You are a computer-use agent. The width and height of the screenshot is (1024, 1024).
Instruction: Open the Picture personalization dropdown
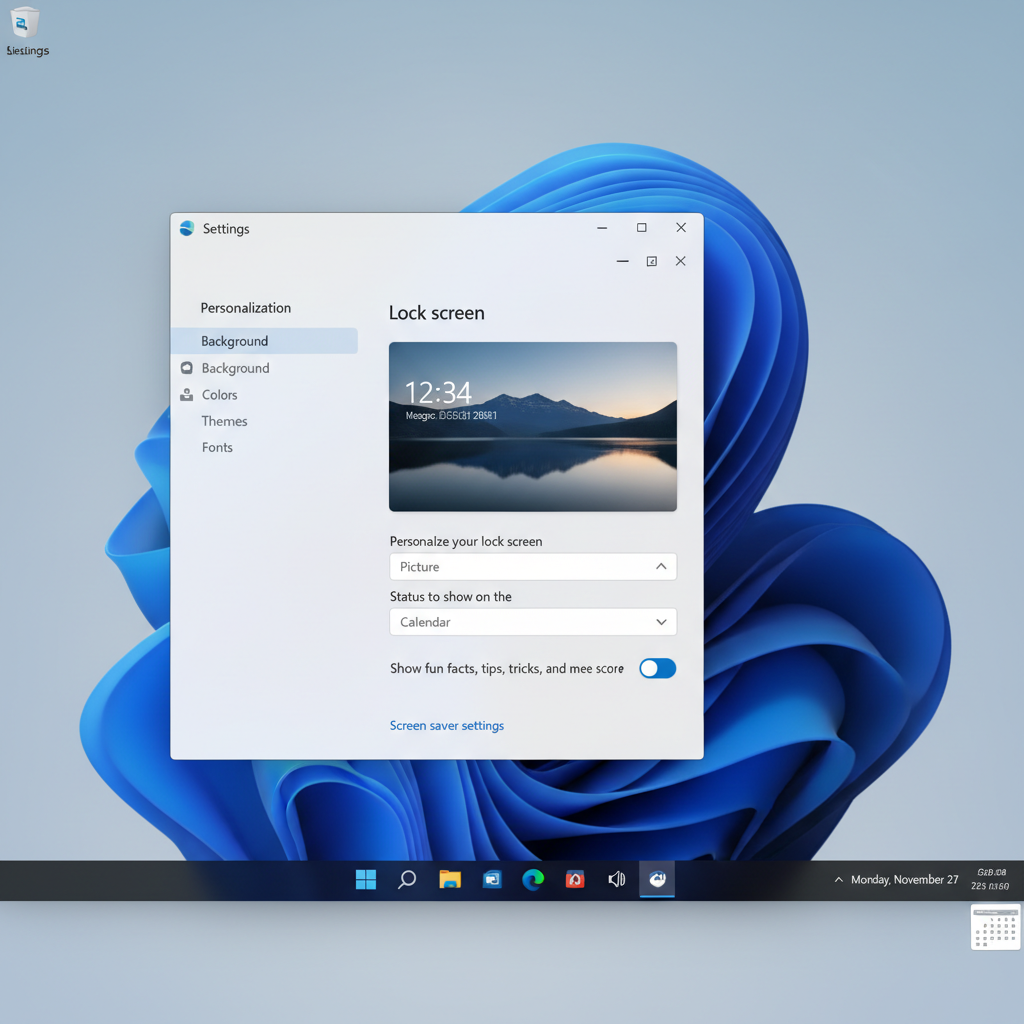(x=532, y=566)
